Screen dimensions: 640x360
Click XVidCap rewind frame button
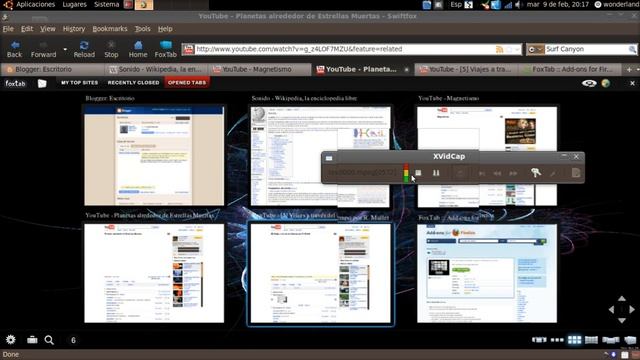(x=497, y=173)
